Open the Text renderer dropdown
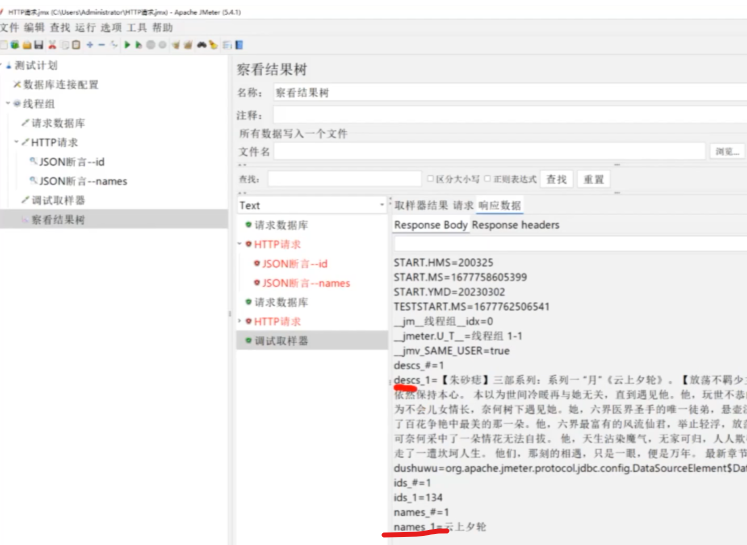Screen dimensions: 747x545 tap(312, 205)
